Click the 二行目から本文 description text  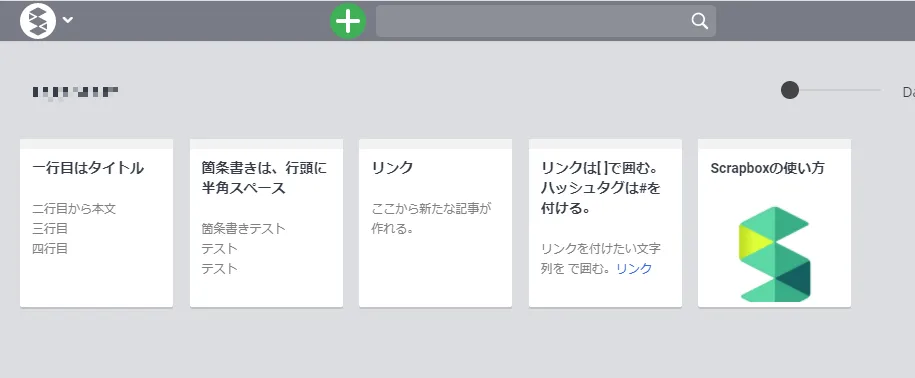[74, 208]
